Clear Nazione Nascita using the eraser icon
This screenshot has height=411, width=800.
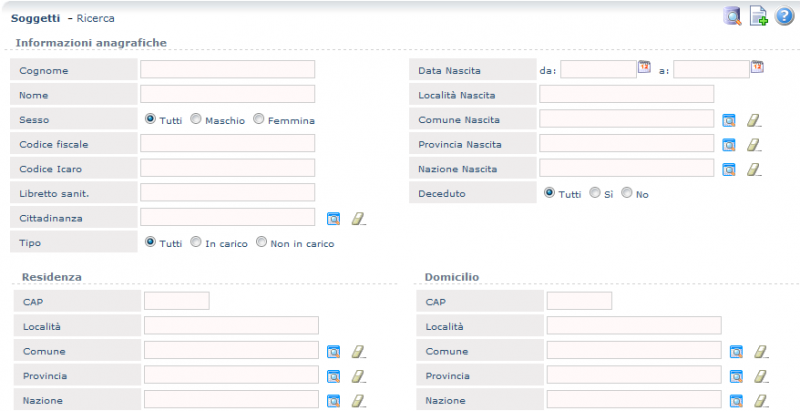[x=754, y=169]
